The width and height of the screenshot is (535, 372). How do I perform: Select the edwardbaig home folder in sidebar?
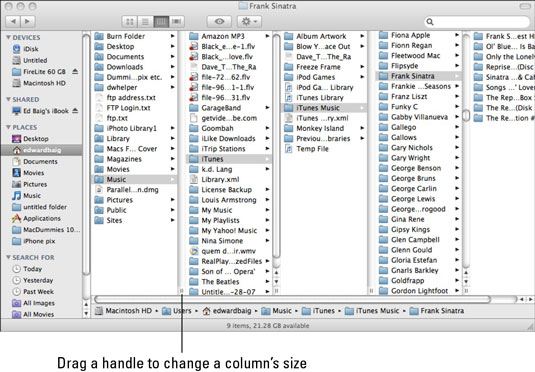click(41, 150)
